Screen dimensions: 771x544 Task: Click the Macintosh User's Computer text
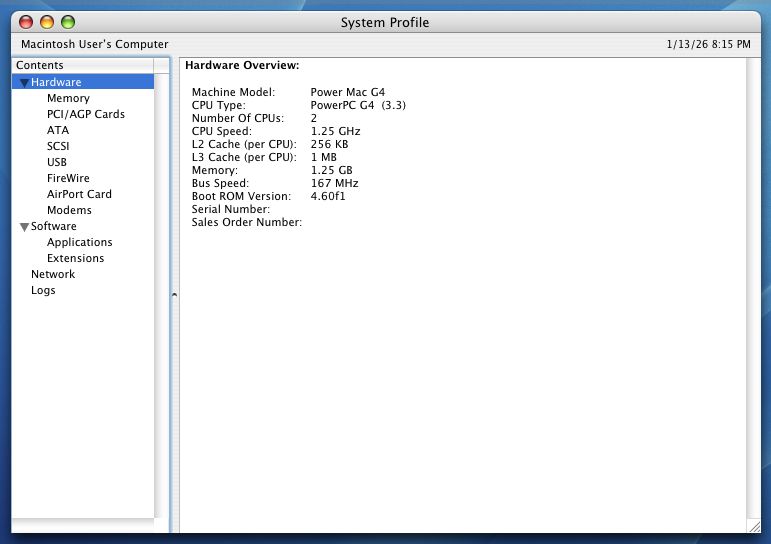tap(94, 44)
